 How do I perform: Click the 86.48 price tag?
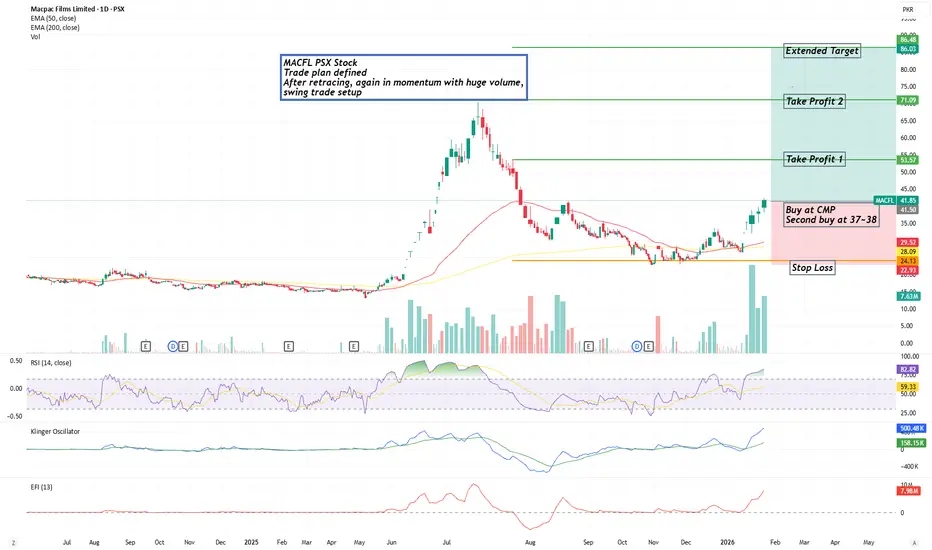(x=908, y=40)
